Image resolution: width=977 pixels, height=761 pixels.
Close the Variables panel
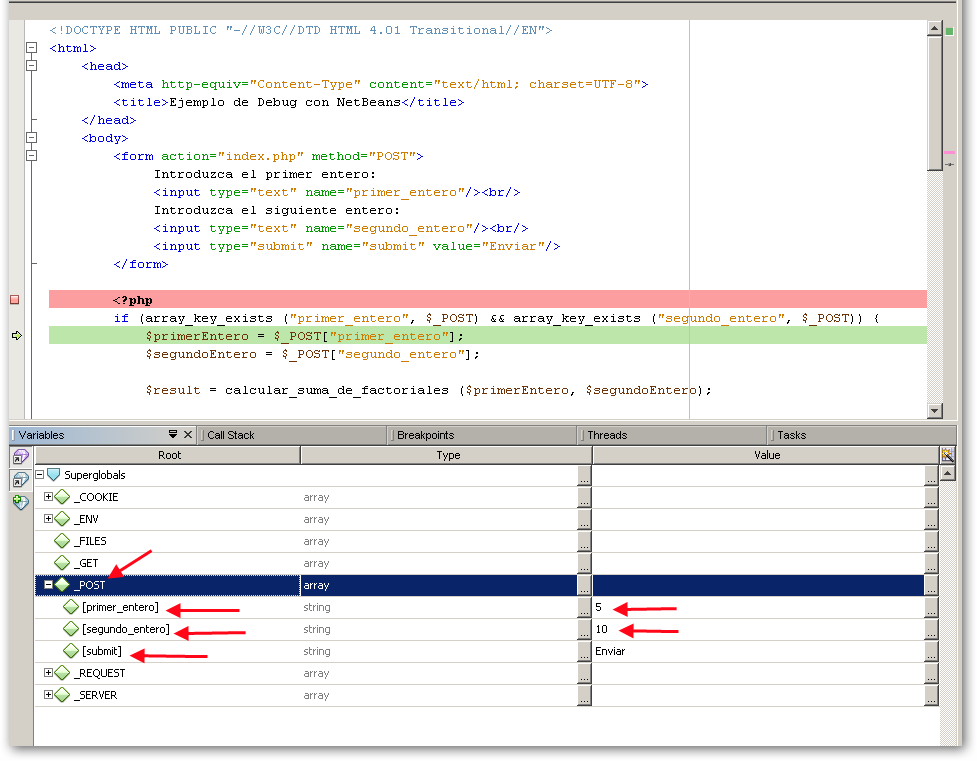pos(188,435)
